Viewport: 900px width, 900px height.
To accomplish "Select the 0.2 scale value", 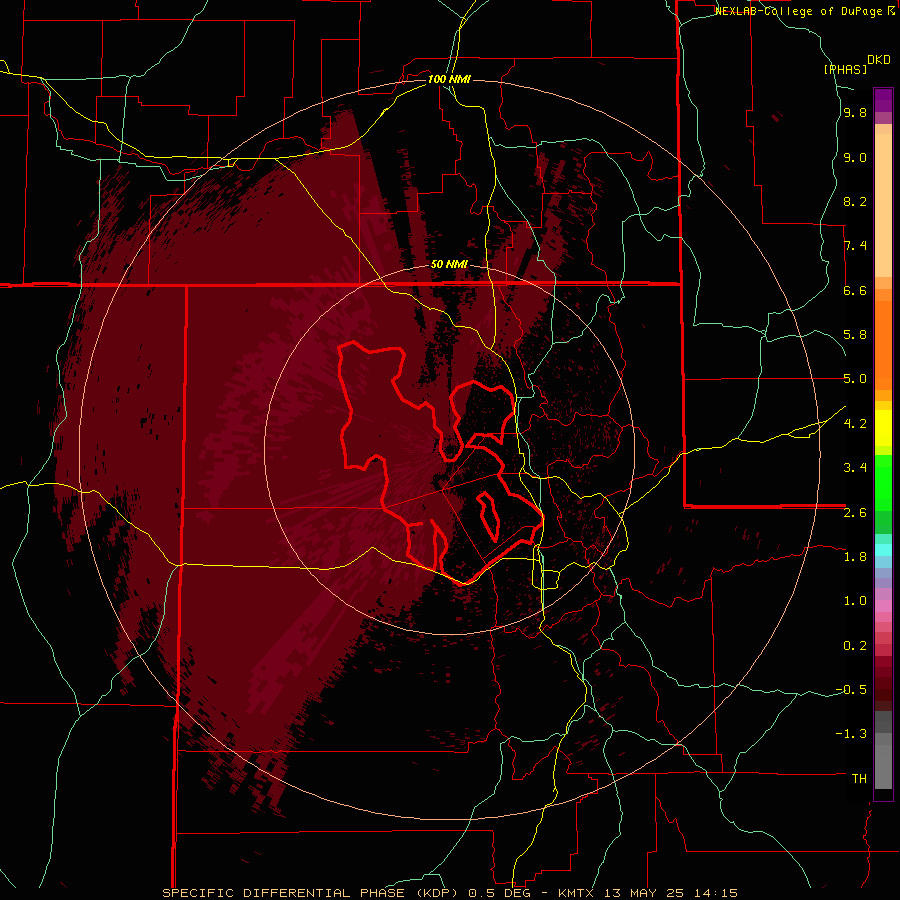I will coord(855,646).
